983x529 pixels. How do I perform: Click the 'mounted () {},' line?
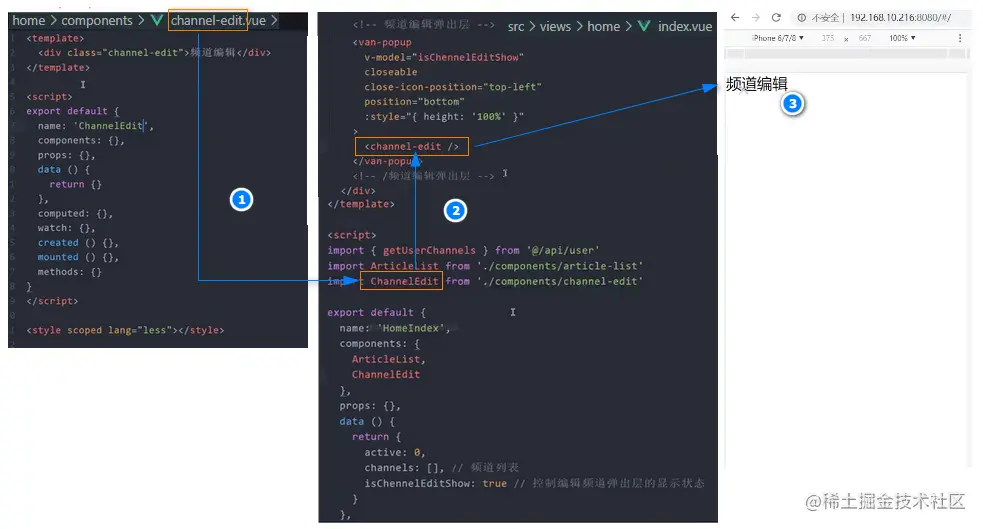click(78, 257)
